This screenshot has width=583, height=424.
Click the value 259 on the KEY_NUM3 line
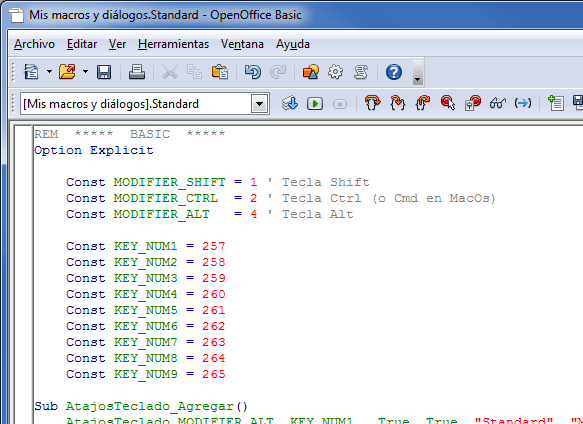click(214, 278)
